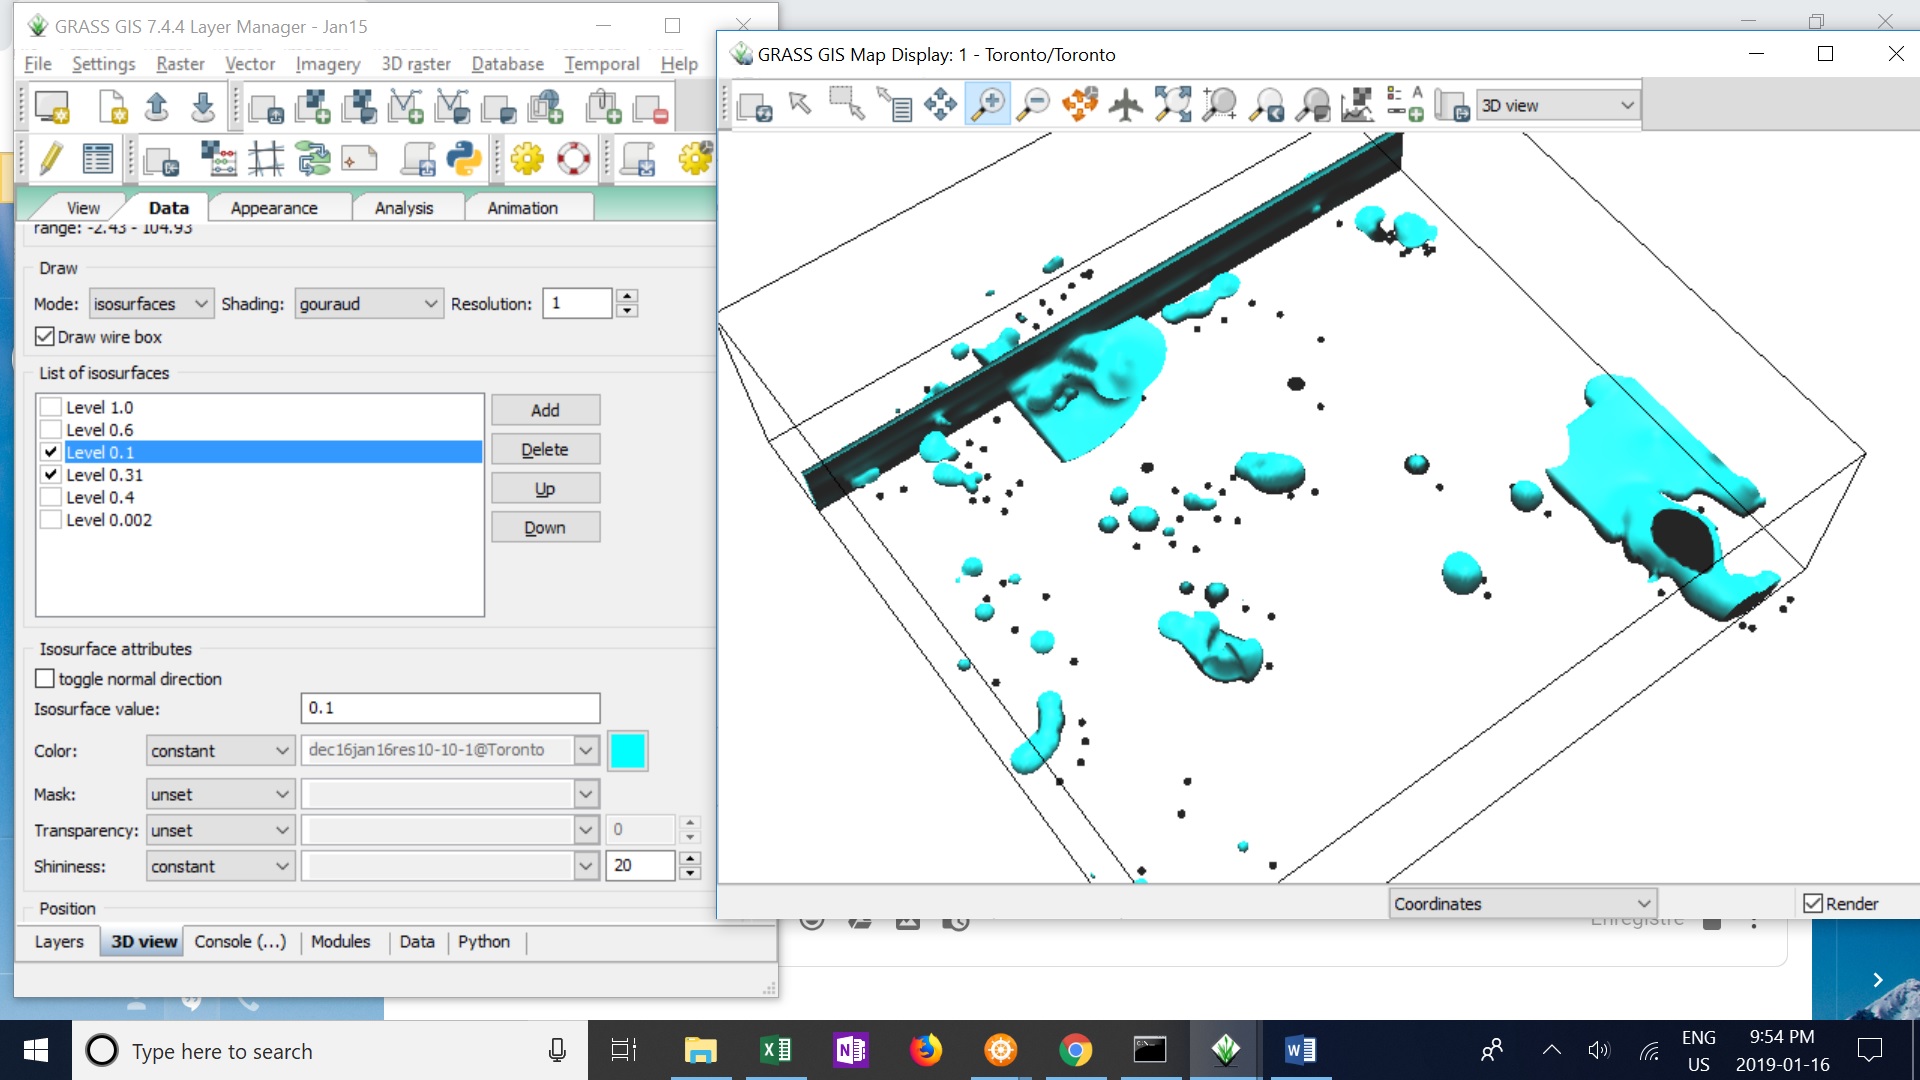
Task: Select the Pan tool in Map Display
Action: click(x=940, y=104)
